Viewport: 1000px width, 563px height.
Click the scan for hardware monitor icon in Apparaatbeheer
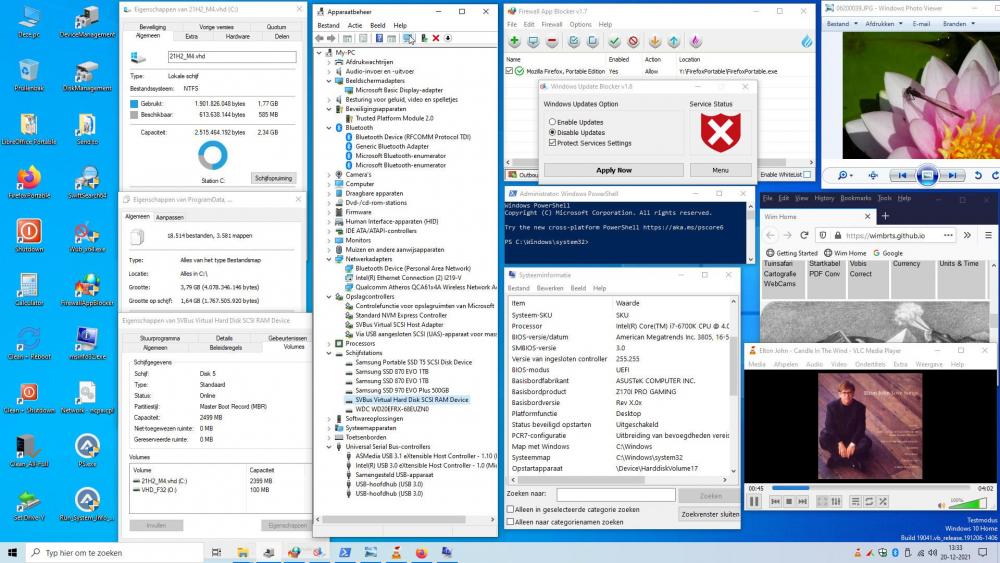[408, 38]
